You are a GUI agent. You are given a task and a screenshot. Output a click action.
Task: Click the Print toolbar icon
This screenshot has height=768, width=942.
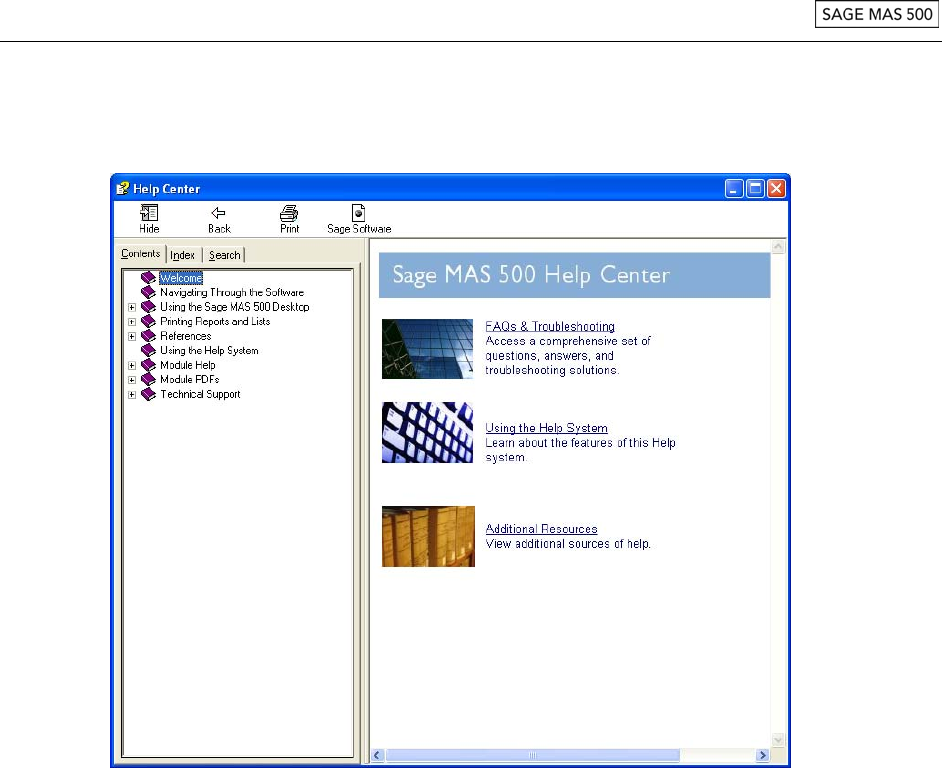289,213
